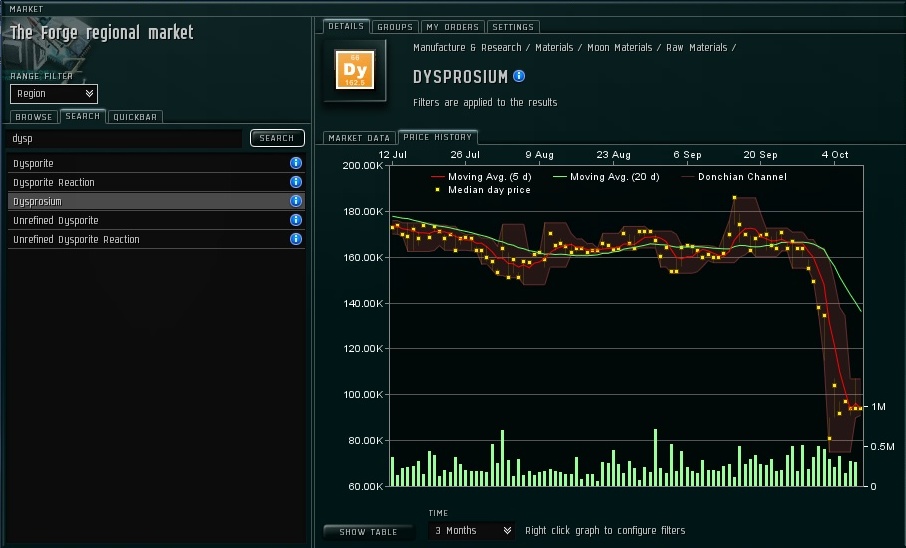This screenshot has width=906, height=548.
Task: Select Dysporite in search results
Action: tap(155, 163)
